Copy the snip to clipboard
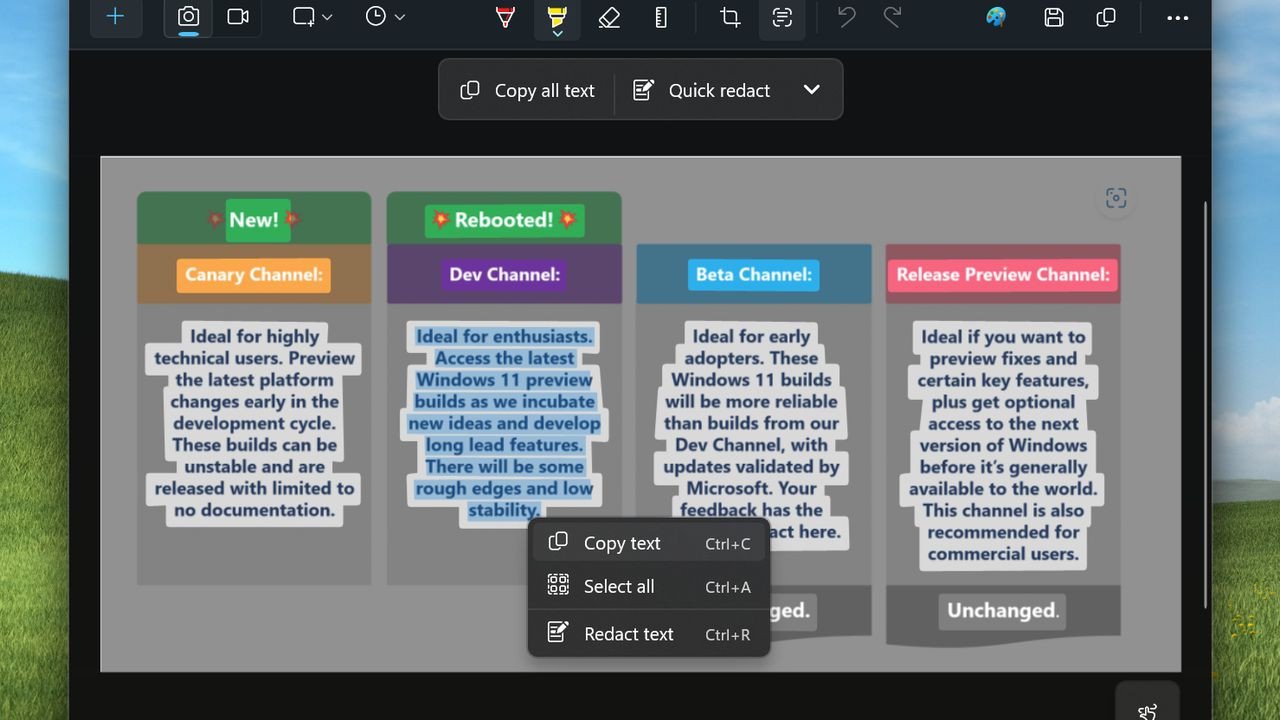Image resolution: width=1280 pixels, height=720 pixels. tap(1105, 17)
